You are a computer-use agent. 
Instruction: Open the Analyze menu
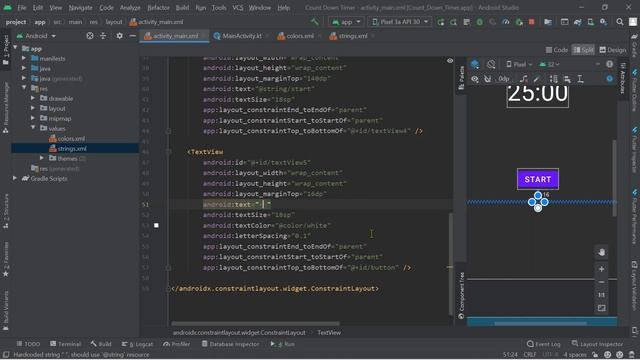pos(130,7)
